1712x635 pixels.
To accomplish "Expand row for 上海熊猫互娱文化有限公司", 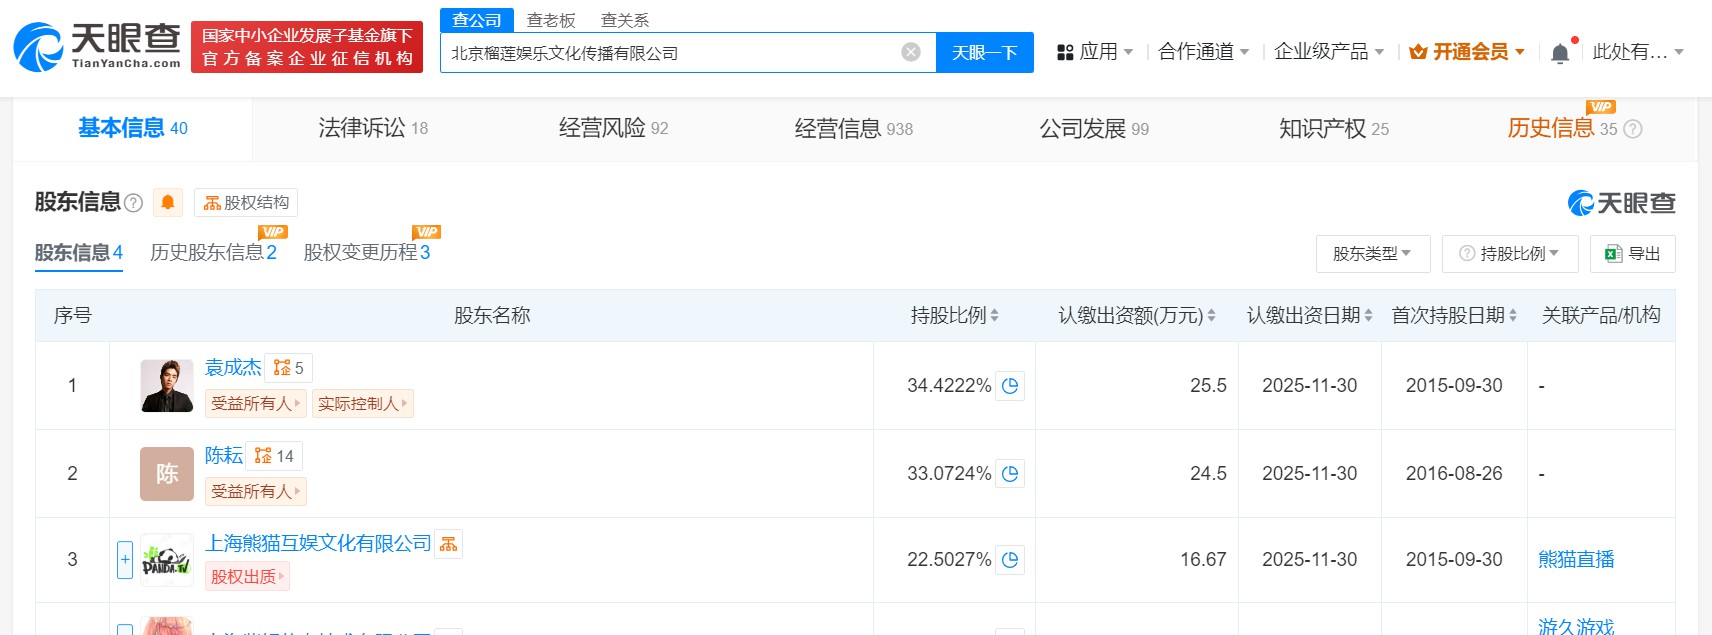I will pos(125,560).
